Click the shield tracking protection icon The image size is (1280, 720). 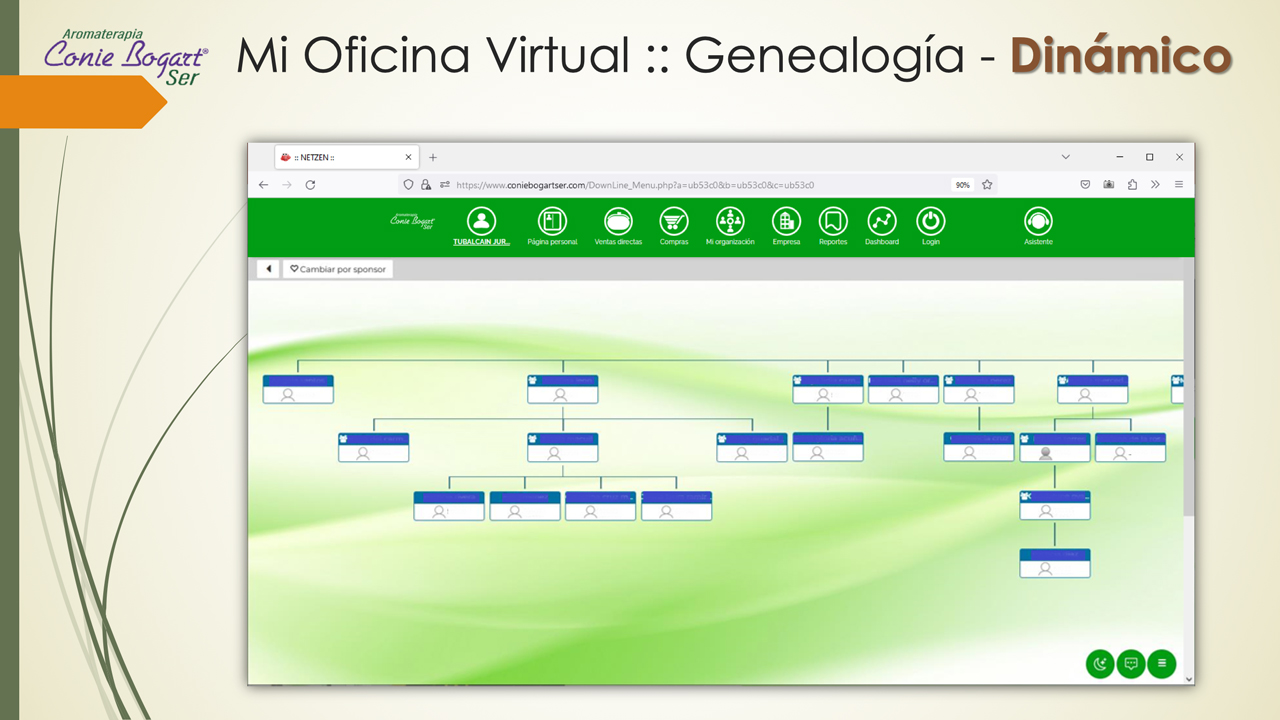pyautogui.click(x=408, y=185)
